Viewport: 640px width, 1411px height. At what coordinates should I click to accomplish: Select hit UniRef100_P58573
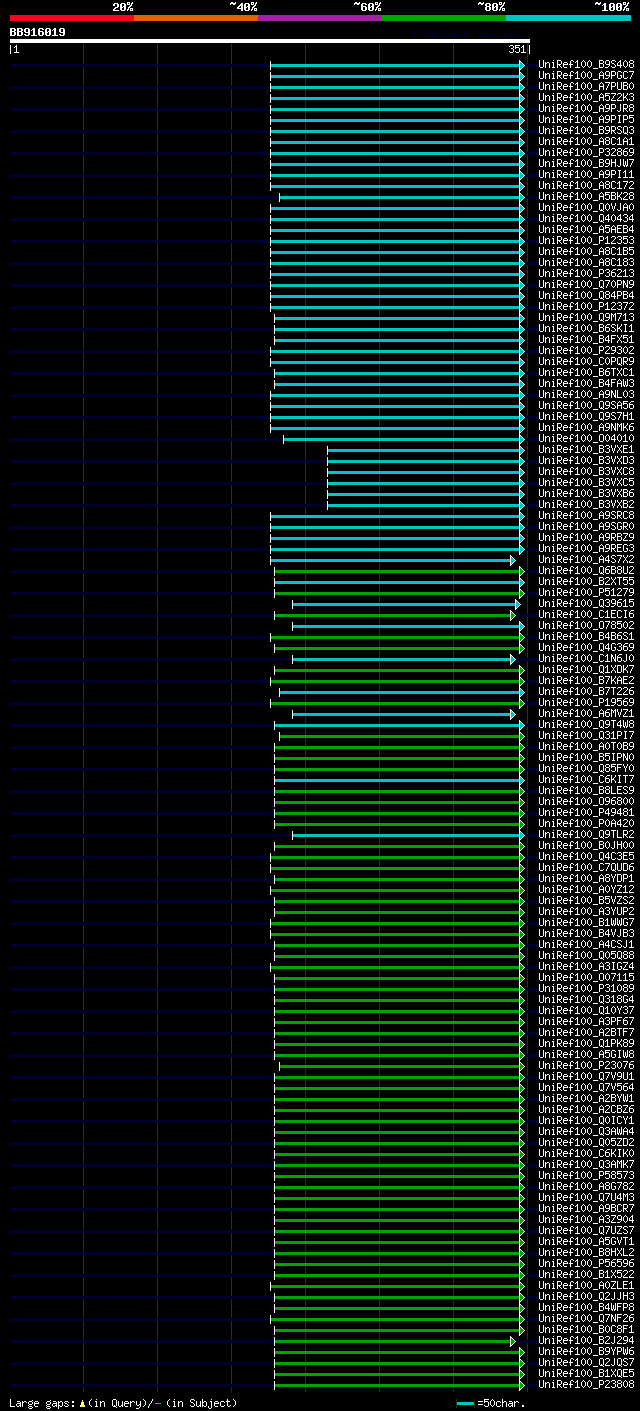586,1176
